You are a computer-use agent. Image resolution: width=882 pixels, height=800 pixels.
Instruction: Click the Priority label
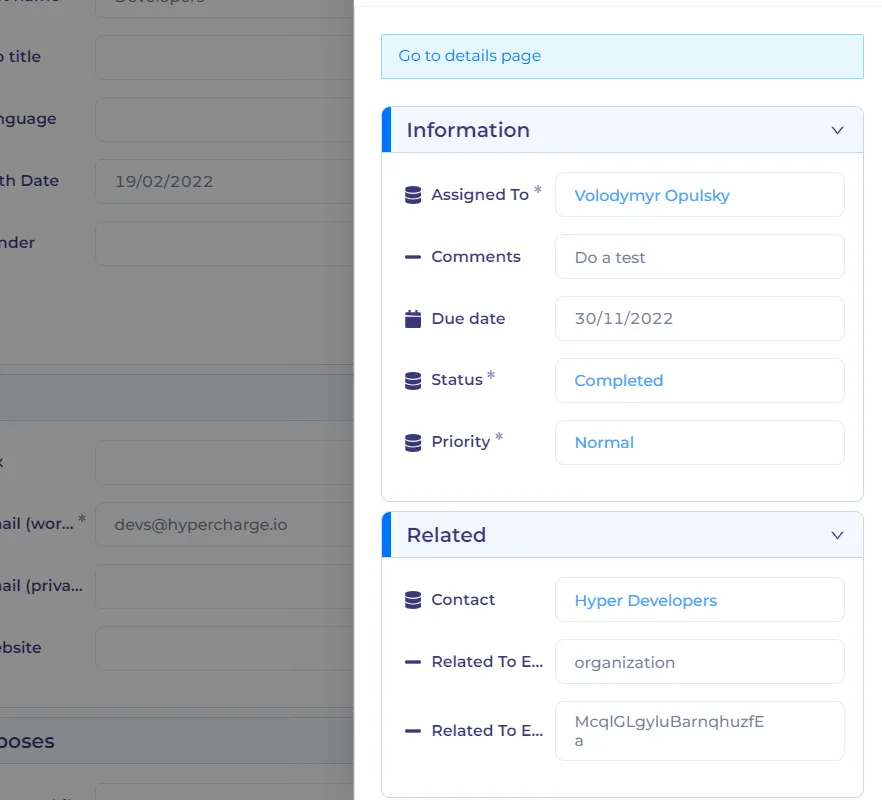click(x=461, y=442)
